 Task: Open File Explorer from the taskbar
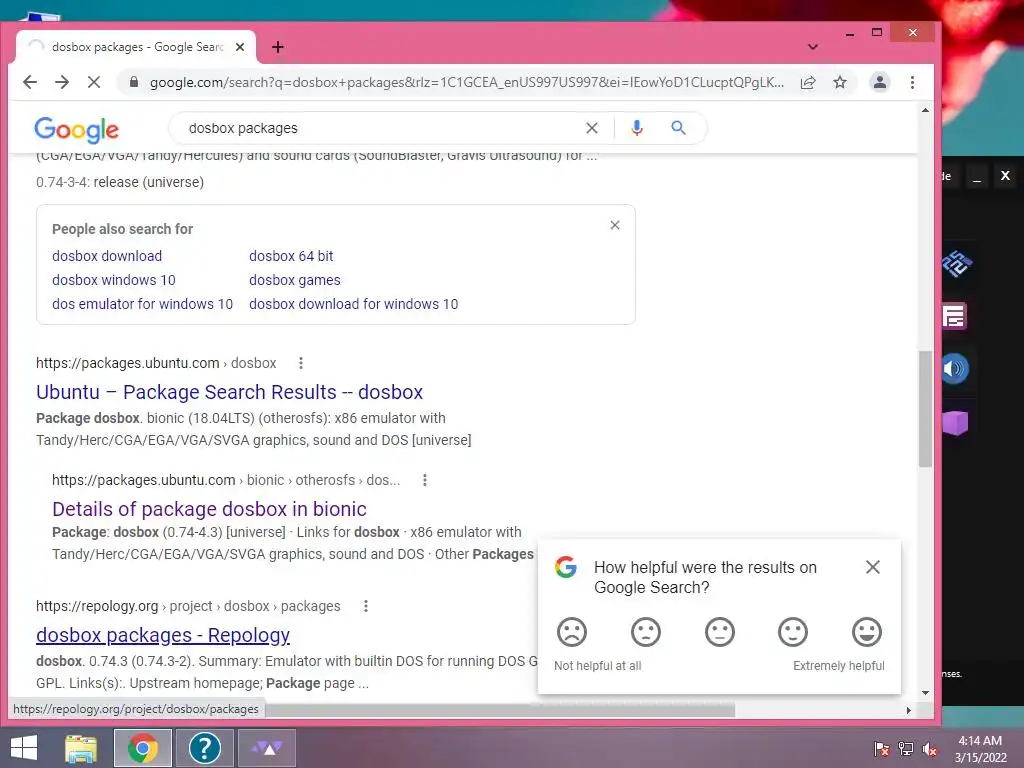(80, 748)
